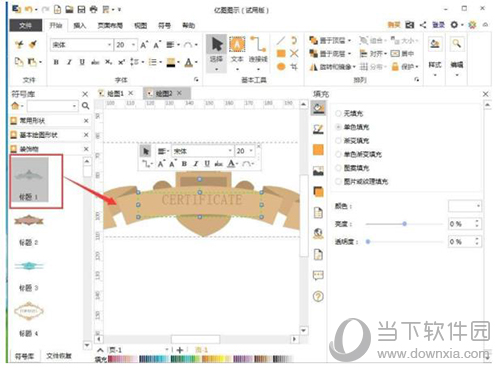This screenshot has width=500, height=372.
Task: Expand 置于底层 send to back dropdown
Action: click(349, 53)
